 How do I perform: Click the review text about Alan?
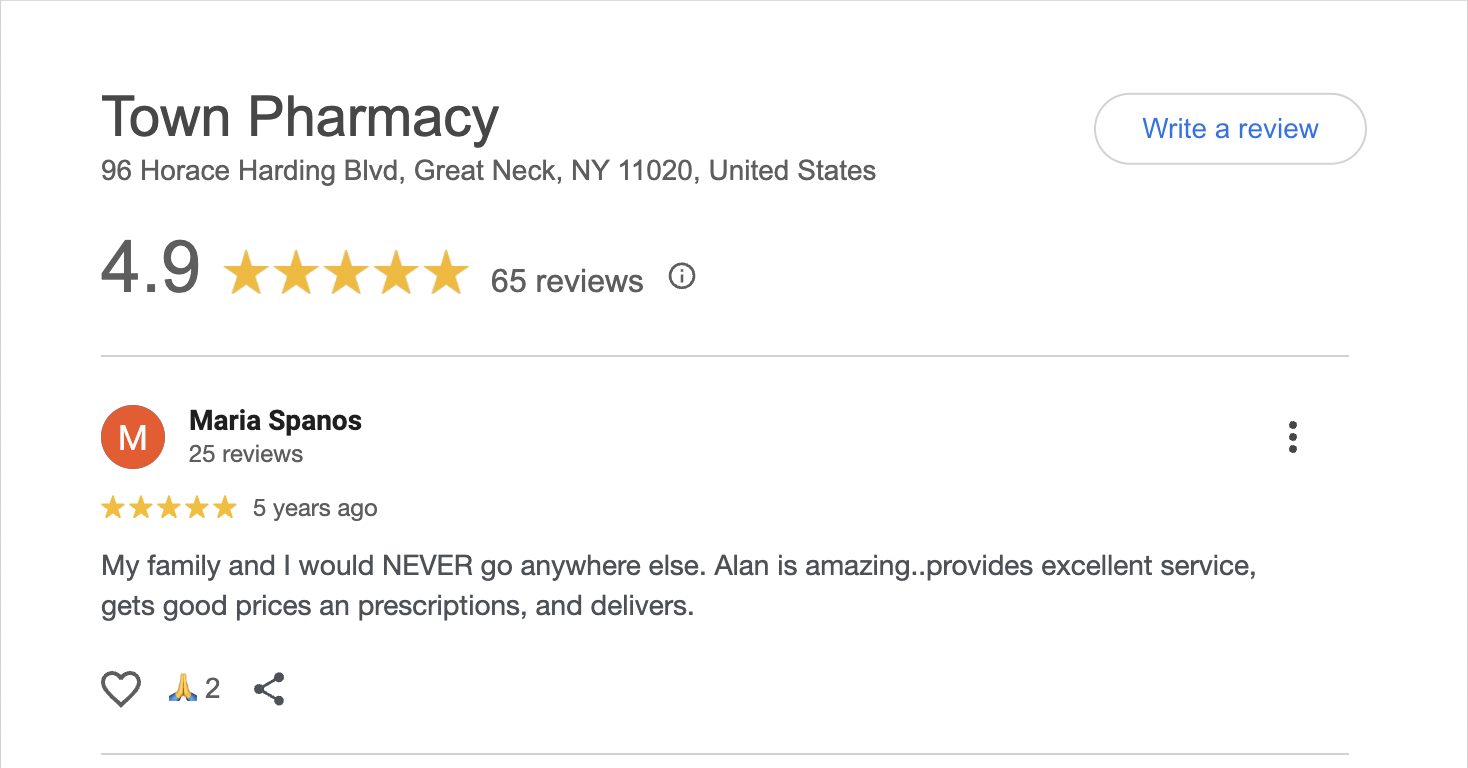pos(678,586)
